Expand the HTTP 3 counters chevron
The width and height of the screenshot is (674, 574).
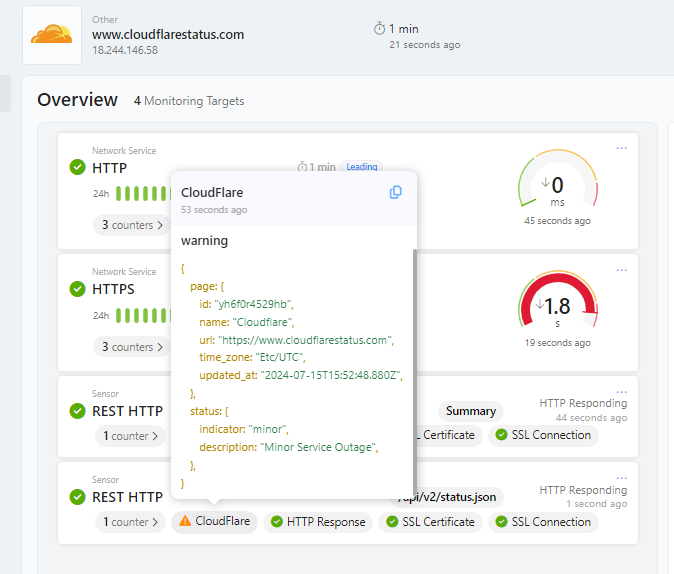160,225
